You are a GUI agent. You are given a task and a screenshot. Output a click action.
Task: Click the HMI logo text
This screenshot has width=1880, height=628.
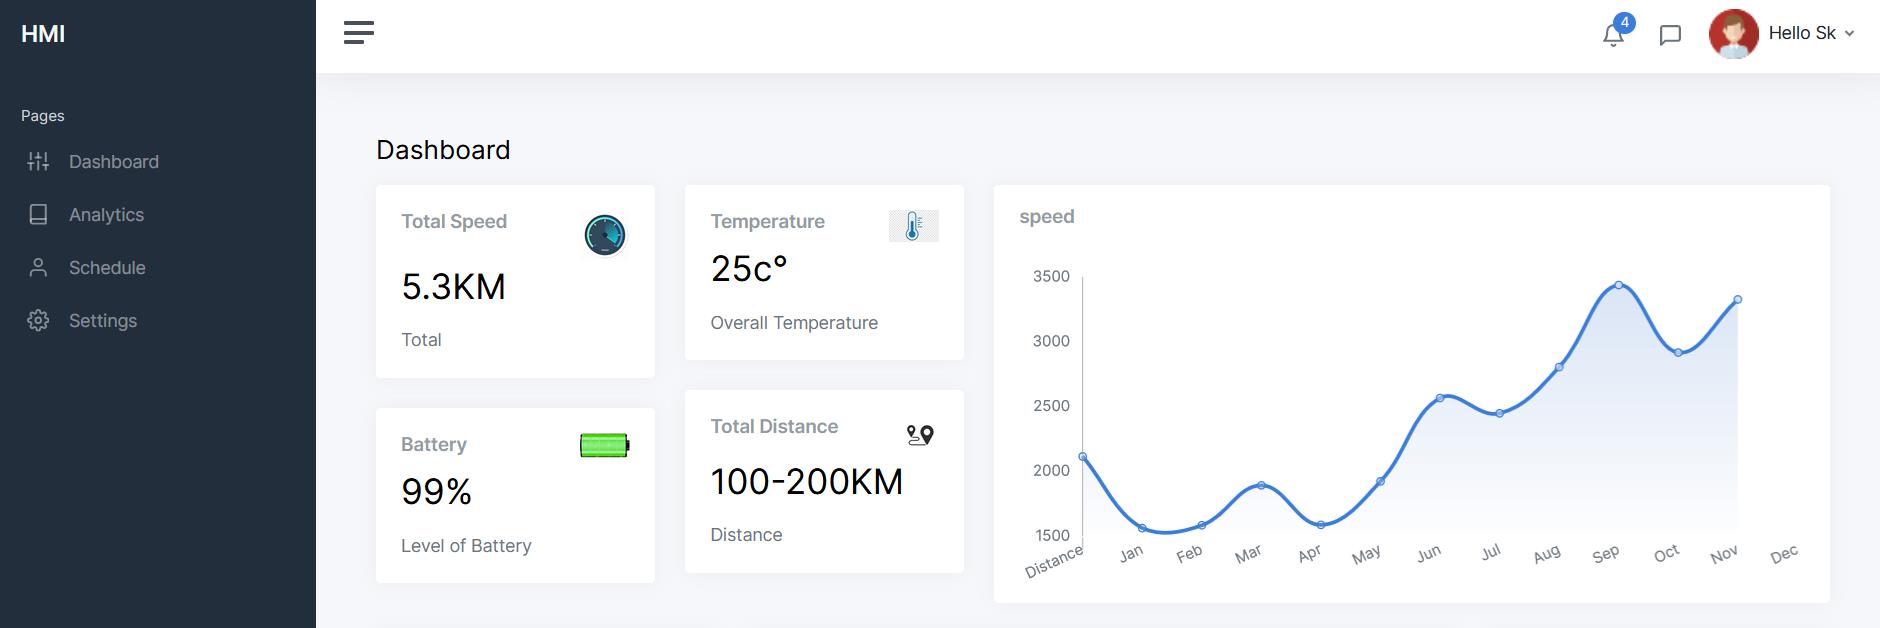coord(43,34)
